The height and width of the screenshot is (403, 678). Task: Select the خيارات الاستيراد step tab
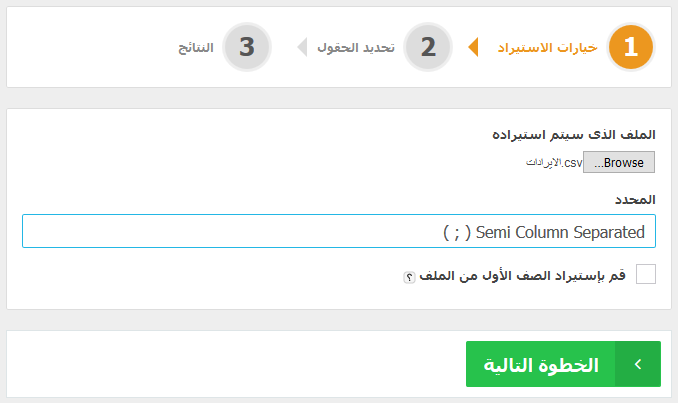click(x=548, y=47)
